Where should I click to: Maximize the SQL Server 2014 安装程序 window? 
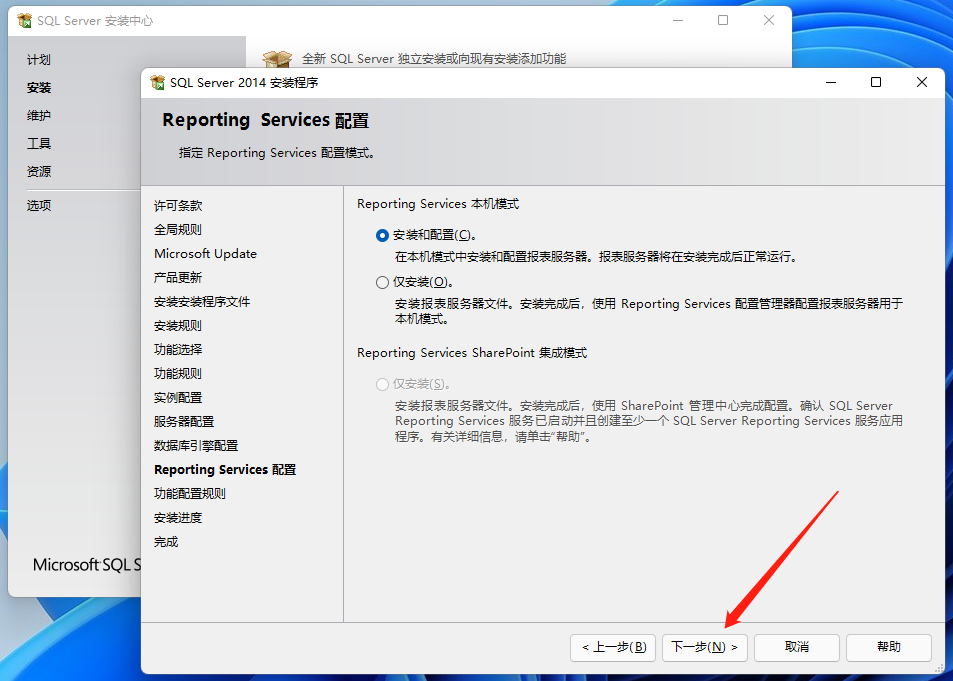point(876,82)
